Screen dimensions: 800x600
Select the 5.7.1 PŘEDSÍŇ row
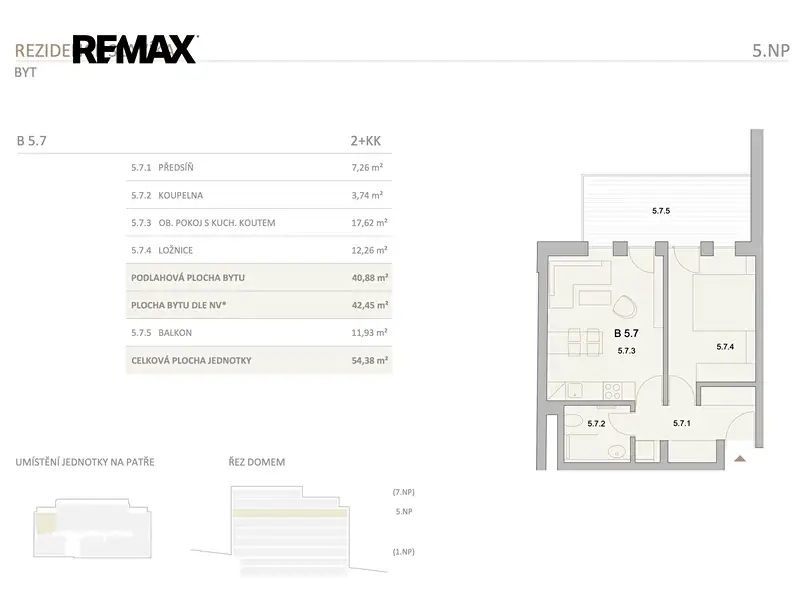[259, 167]
